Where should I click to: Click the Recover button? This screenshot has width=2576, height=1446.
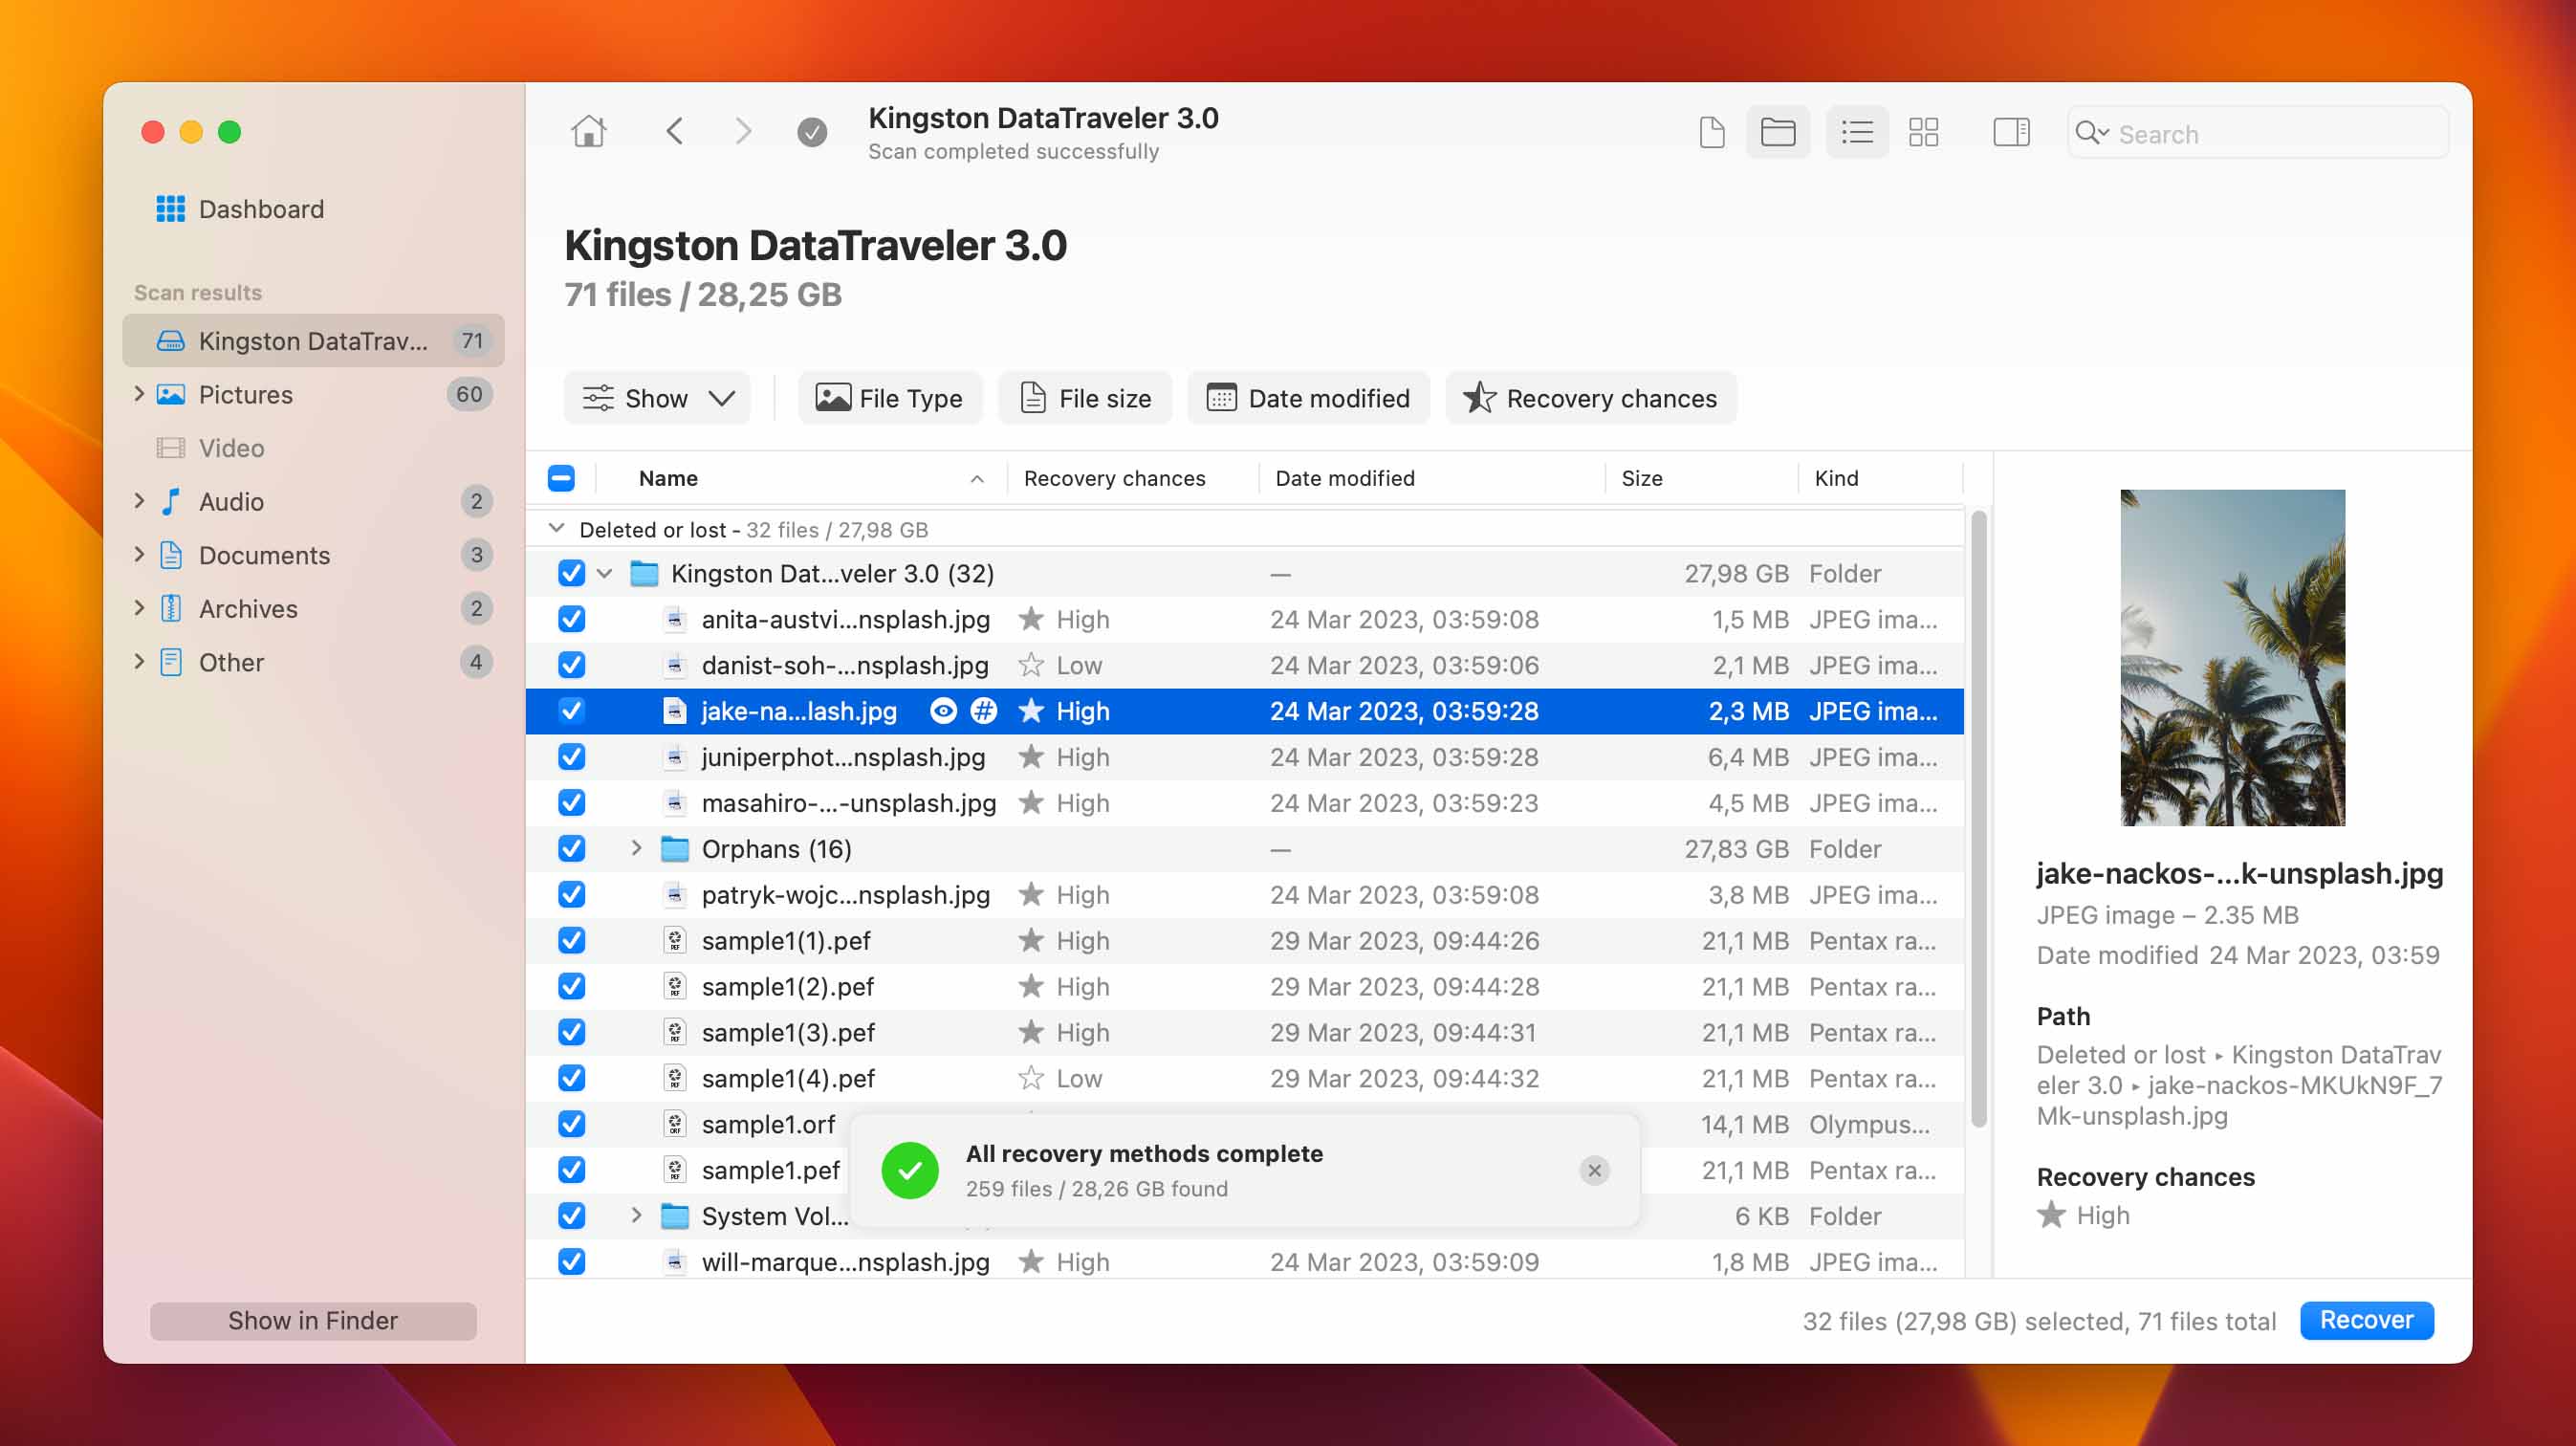[x=2366, y=1321]
